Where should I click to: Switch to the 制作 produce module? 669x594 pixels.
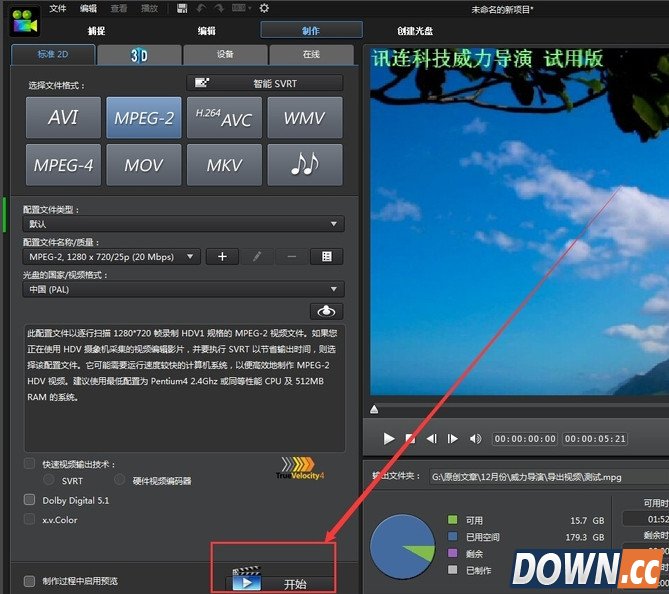pos(311,30)
